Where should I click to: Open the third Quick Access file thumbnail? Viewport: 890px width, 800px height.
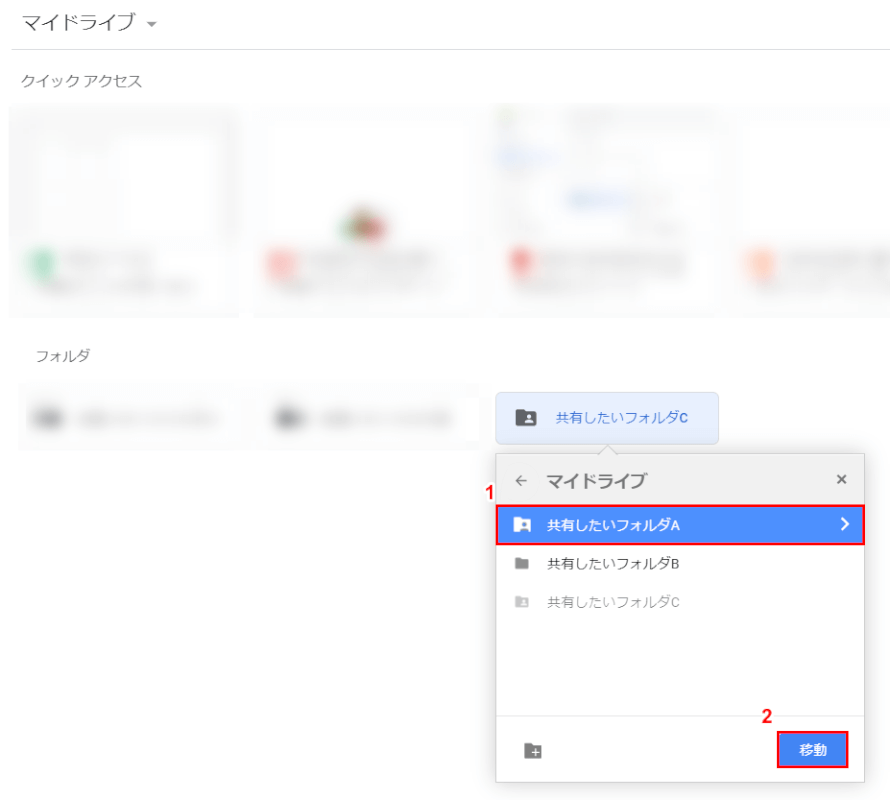[606, 212]
